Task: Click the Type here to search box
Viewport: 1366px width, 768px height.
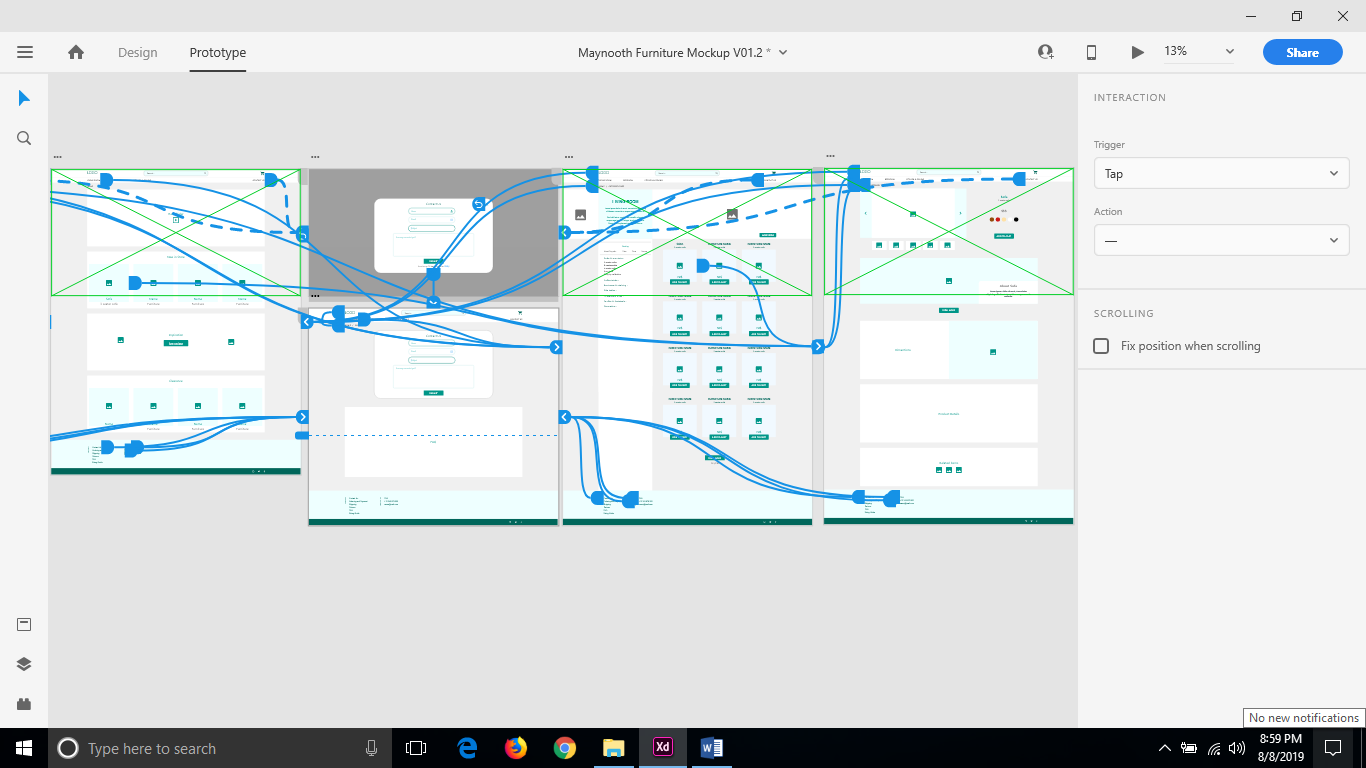Action: tap(219, 748)
